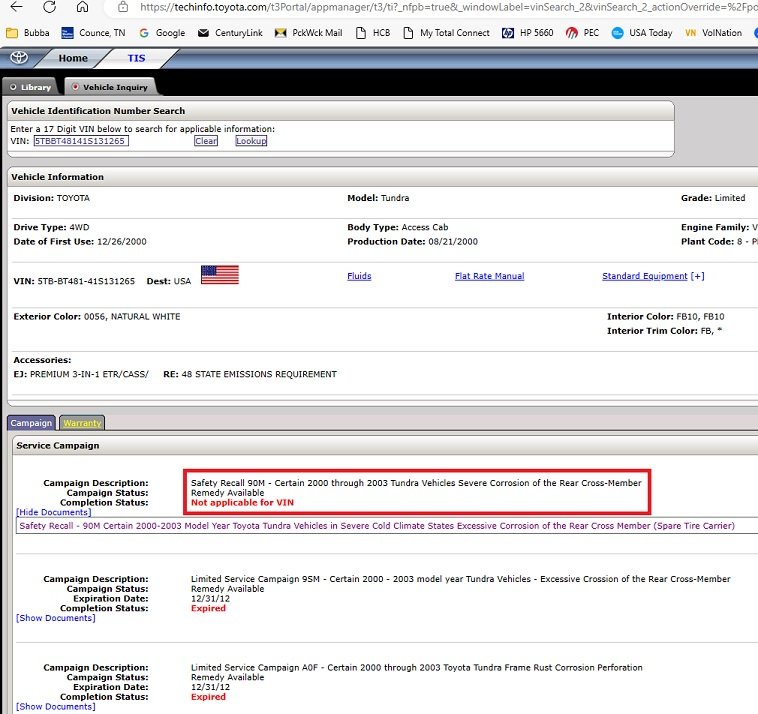Select Exterior Color 0056, NATURAL WHITE text

point(132,316)
